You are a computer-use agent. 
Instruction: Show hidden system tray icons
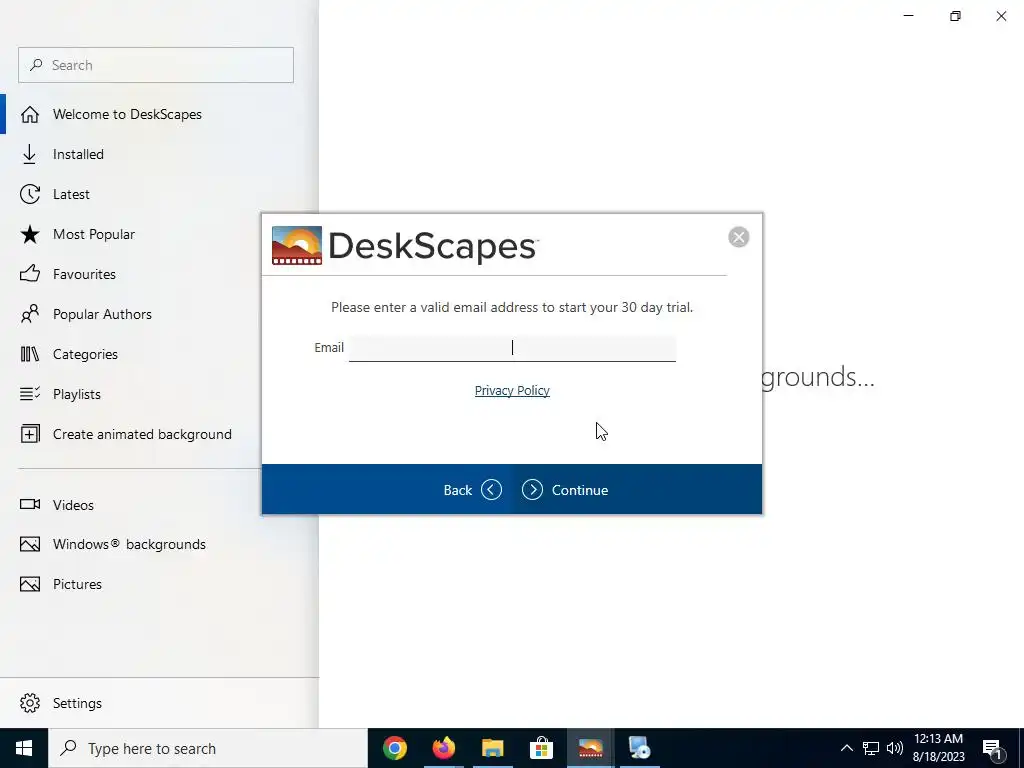(x=846, y=748)
